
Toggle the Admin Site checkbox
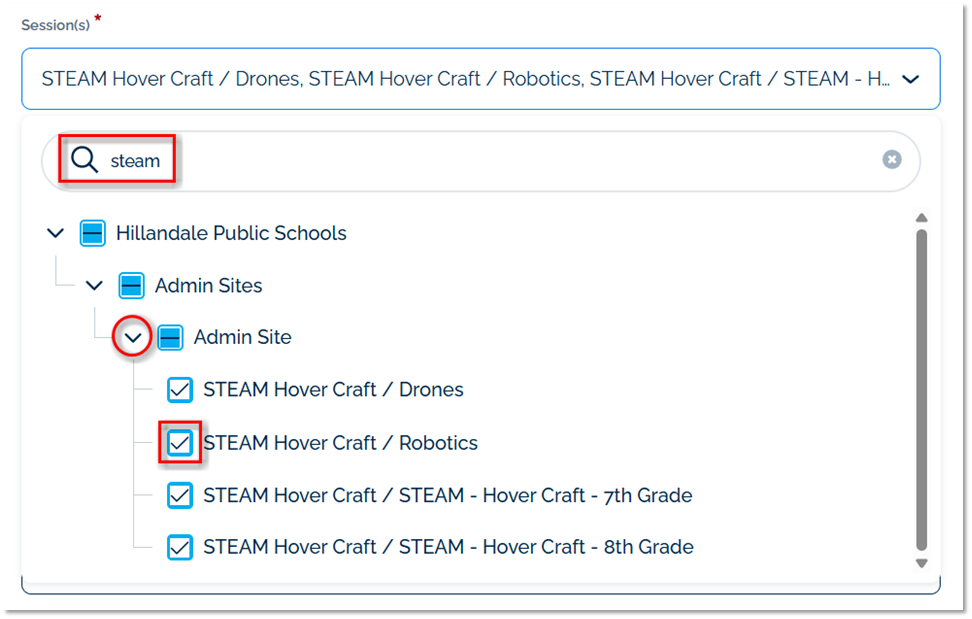pyautogui.click(x=170, y=338)
